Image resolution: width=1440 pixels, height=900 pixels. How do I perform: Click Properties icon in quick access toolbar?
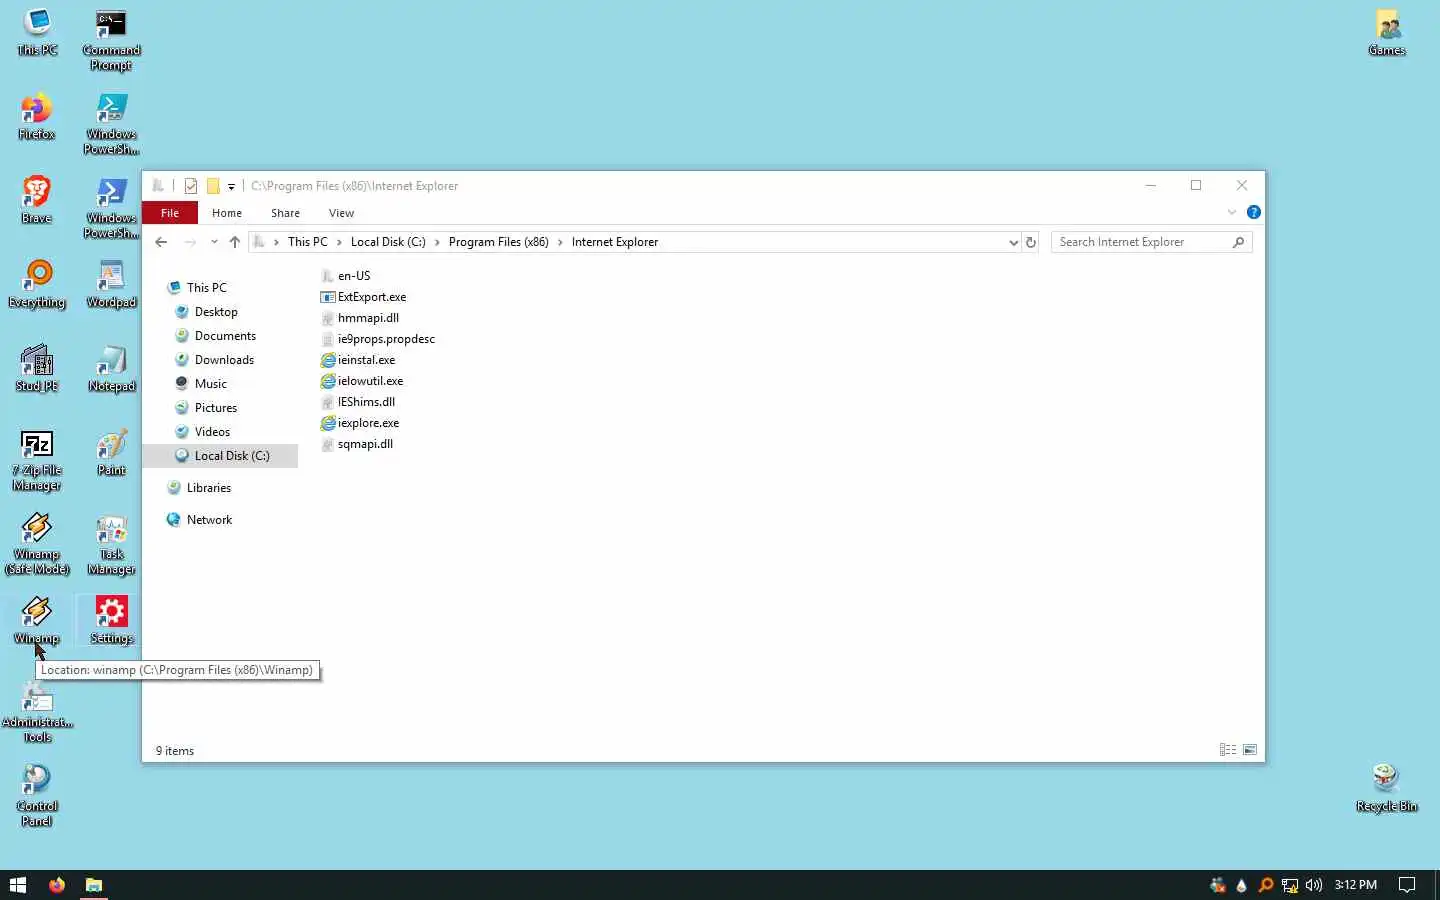[x=191, y=186]
